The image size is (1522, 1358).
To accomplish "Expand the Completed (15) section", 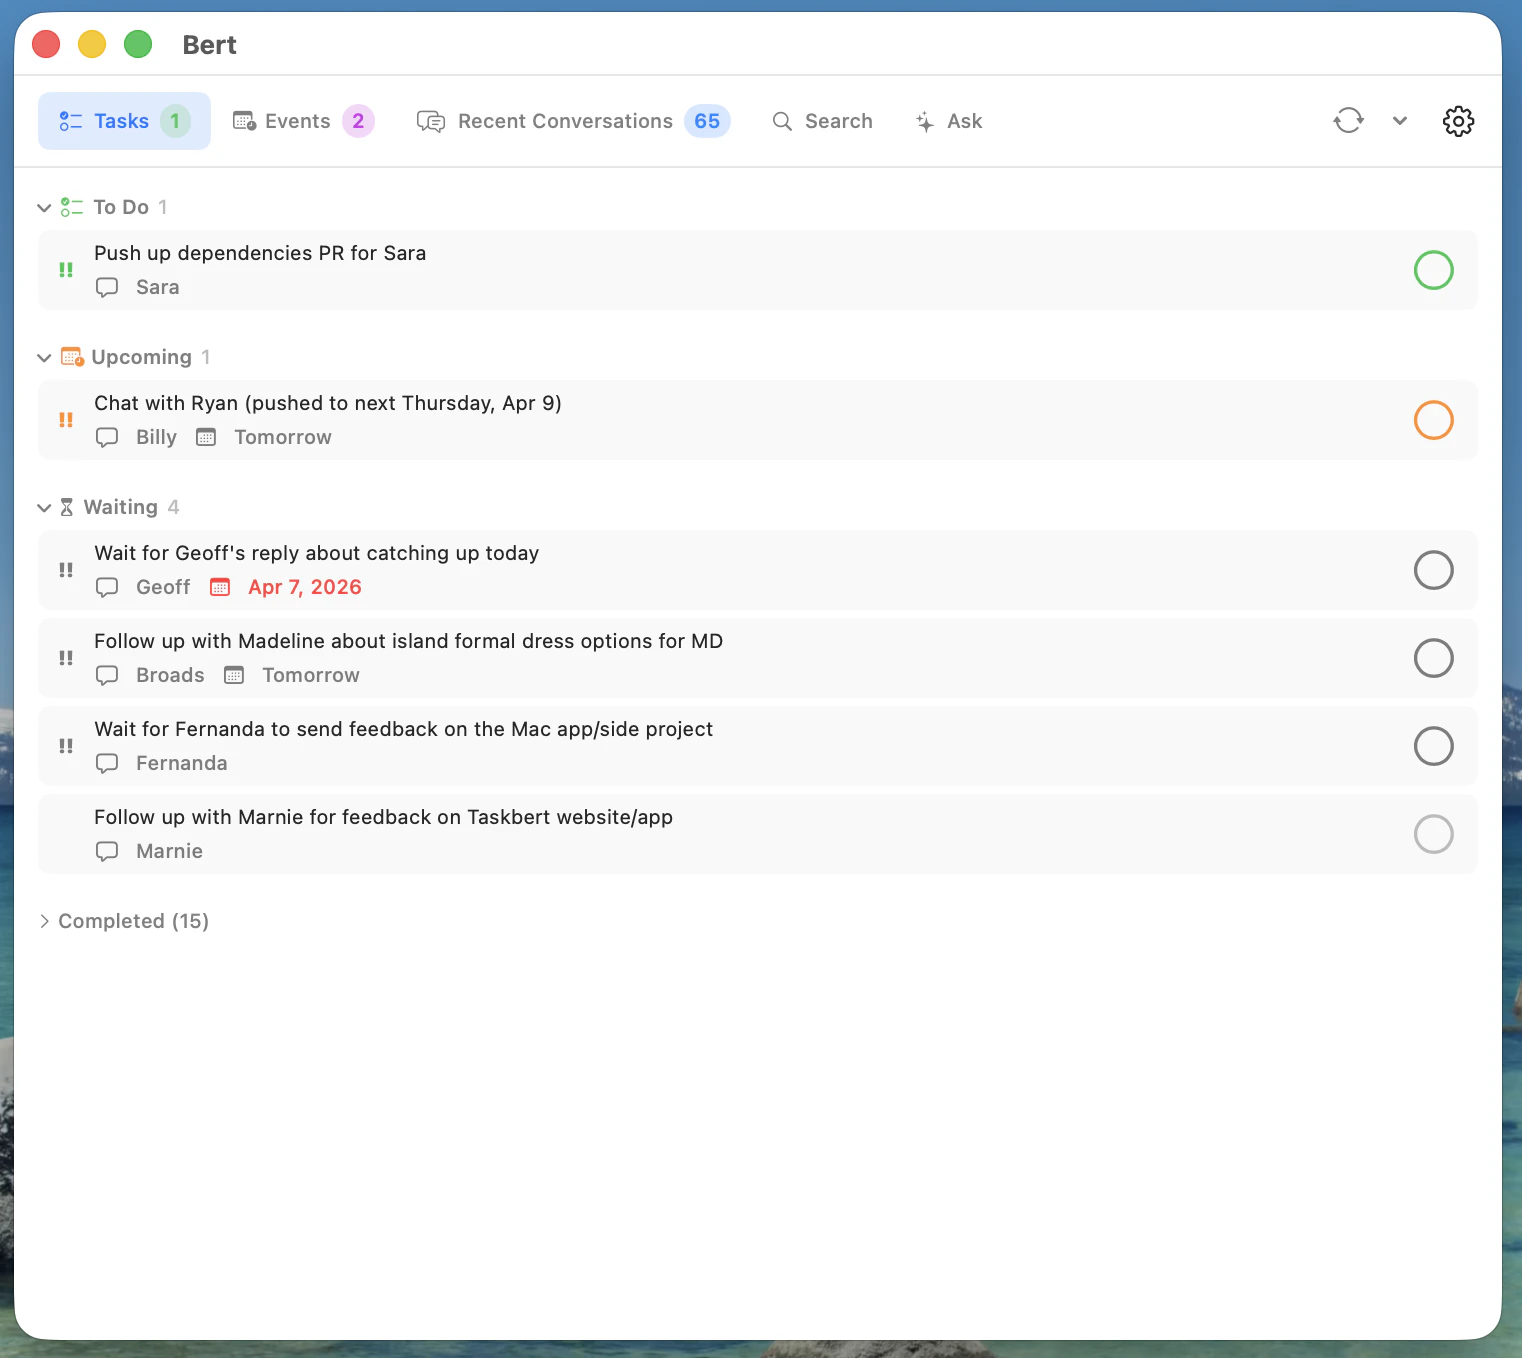I will pos(45,920).
